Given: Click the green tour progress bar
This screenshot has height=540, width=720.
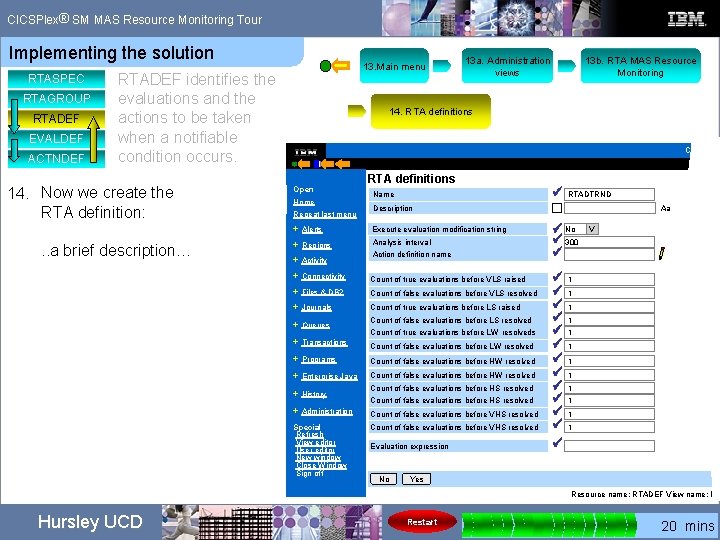Looking at the screenshot, I should [549, 525].
